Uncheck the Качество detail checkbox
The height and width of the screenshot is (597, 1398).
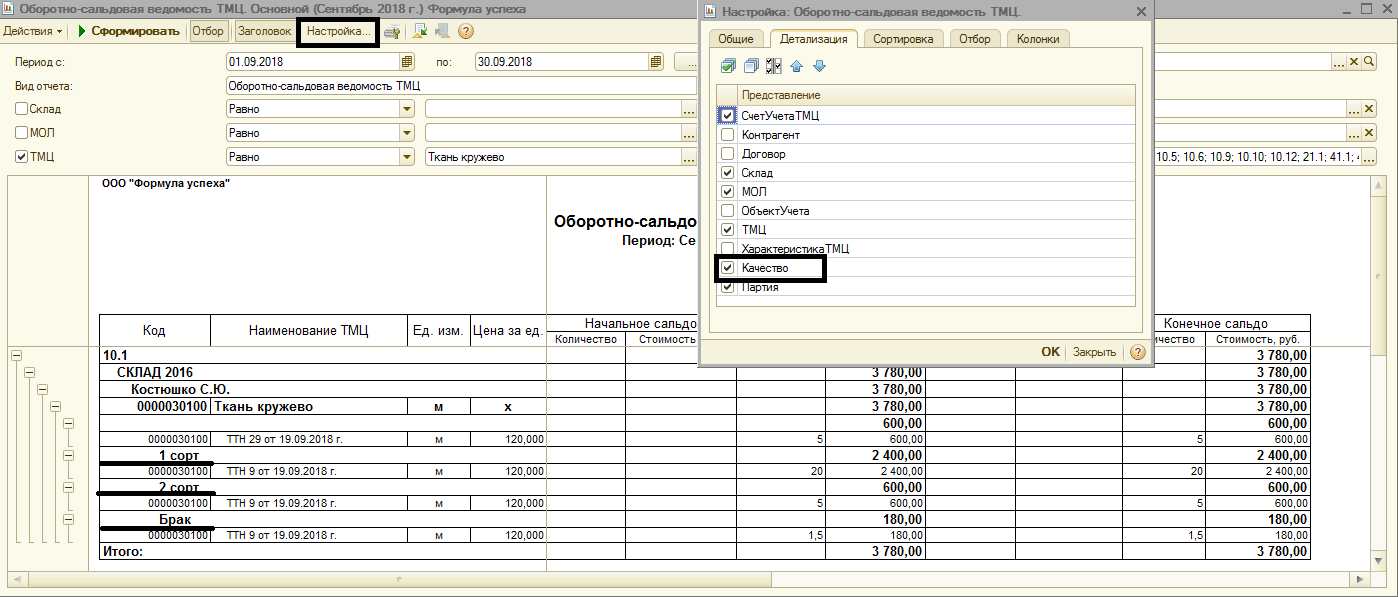coord(727,268)
